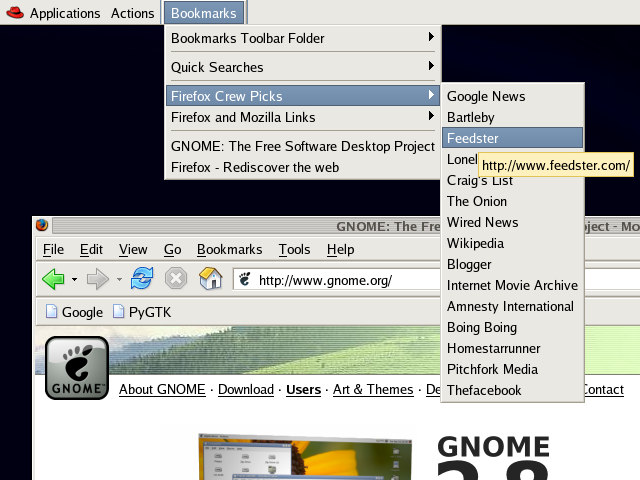Click the green Back arrow button
The image size is (640, 480).
[53, 279]
